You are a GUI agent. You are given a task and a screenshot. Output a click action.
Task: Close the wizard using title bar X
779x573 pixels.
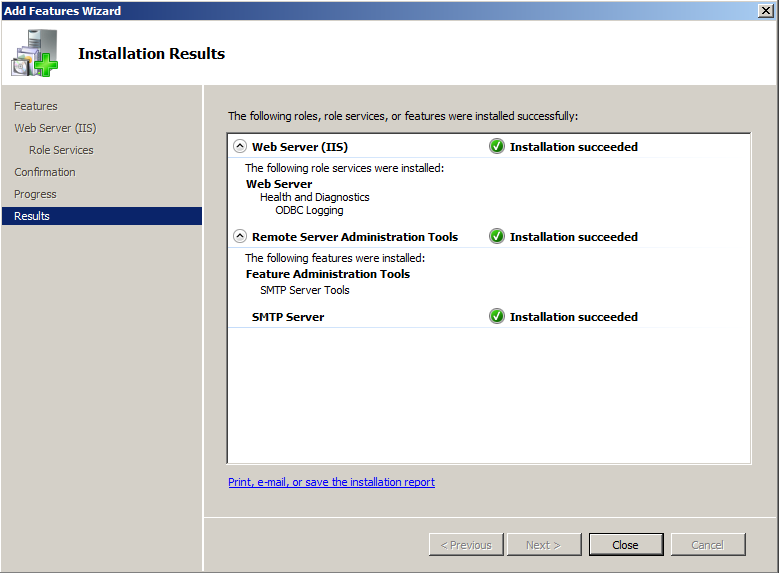pyautogui.click(x=766, y=10)
